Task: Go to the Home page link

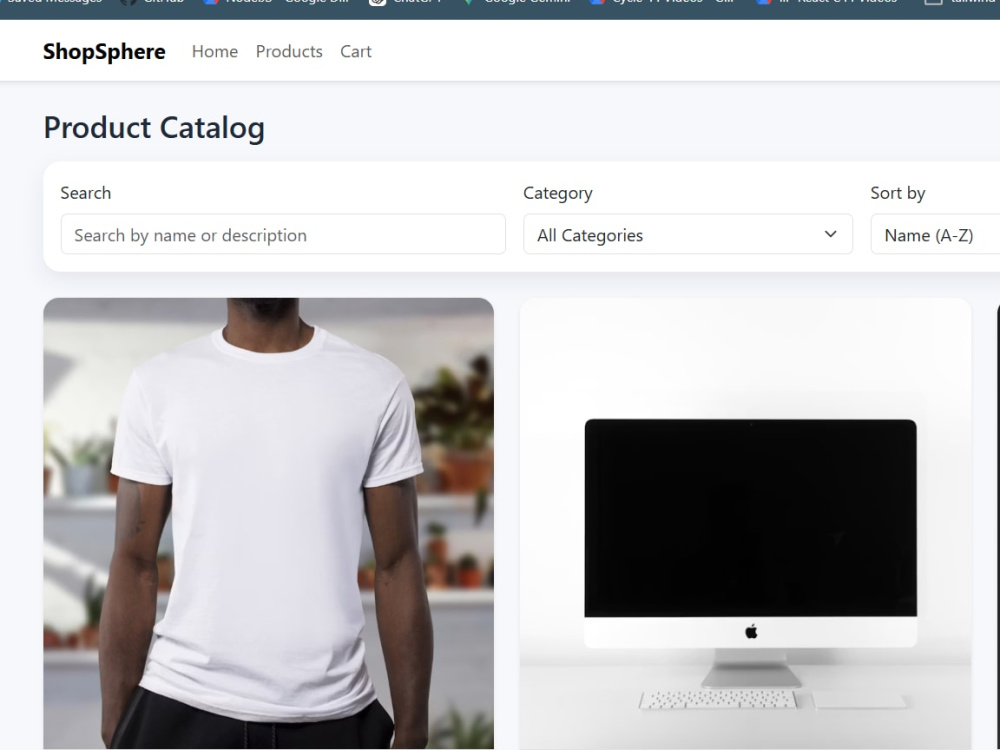Action: [x=215, y=52]
